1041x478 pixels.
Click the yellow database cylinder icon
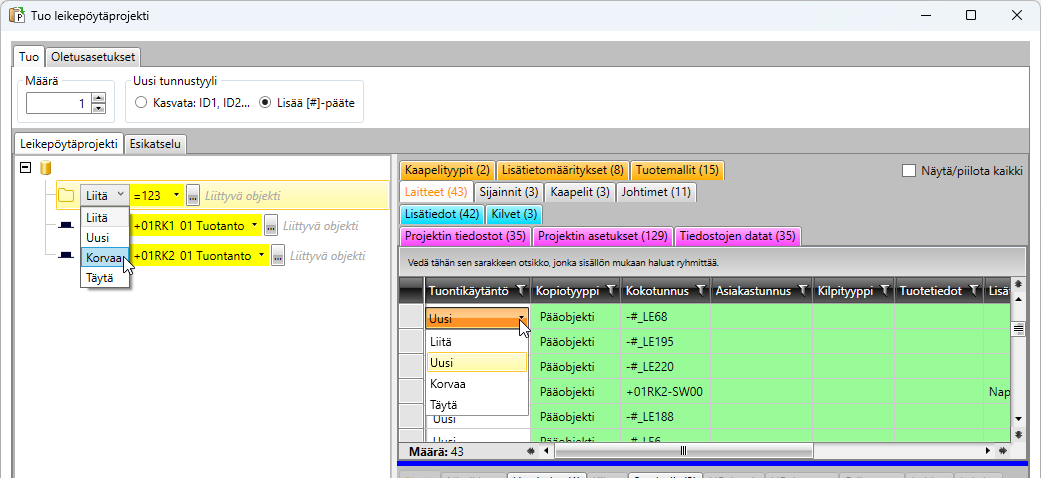pos(44,168)
